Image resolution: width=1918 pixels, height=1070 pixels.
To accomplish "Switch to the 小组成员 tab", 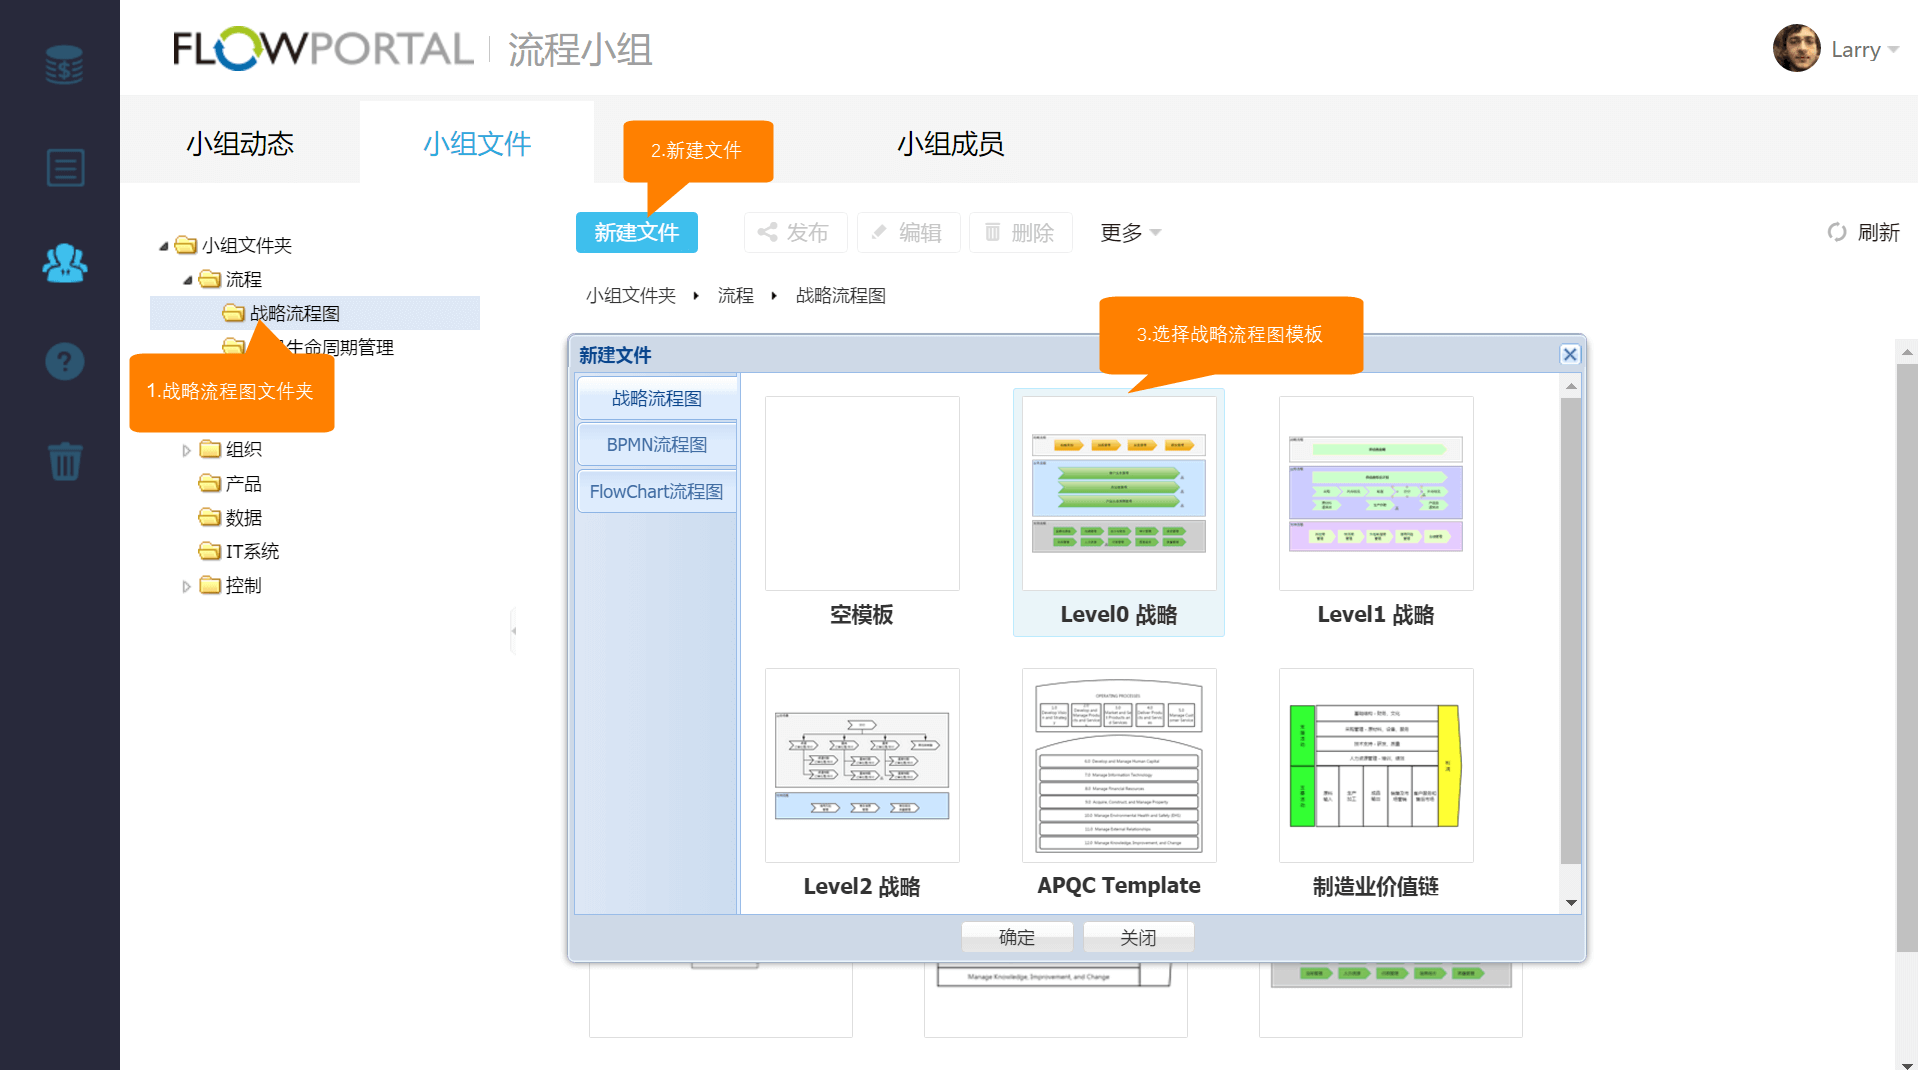I will coord(950,143).
